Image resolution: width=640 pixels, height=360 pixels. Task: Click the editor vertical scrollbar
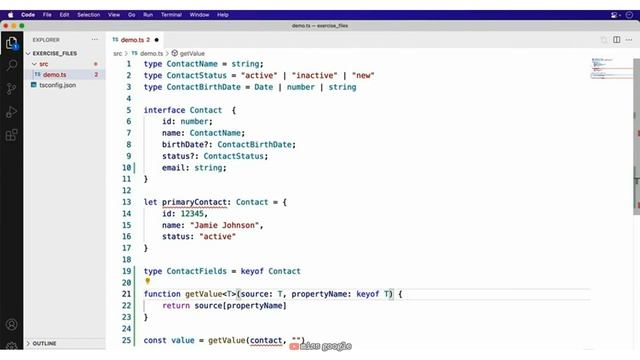[636, 137]
